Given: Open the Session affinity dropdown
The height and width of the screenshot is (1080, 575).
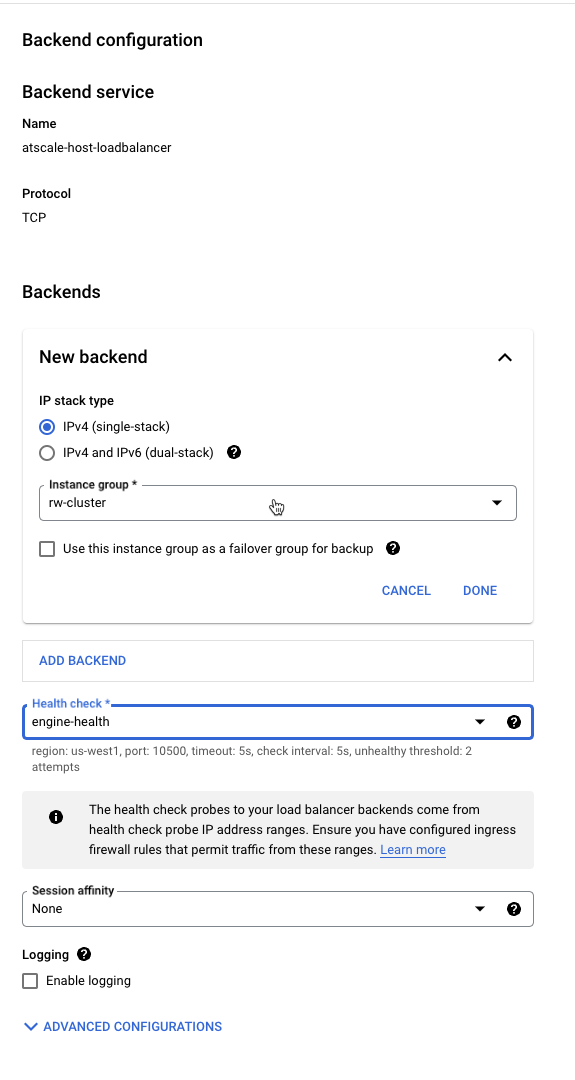Looking at the screenshot, I should (278, 909).
